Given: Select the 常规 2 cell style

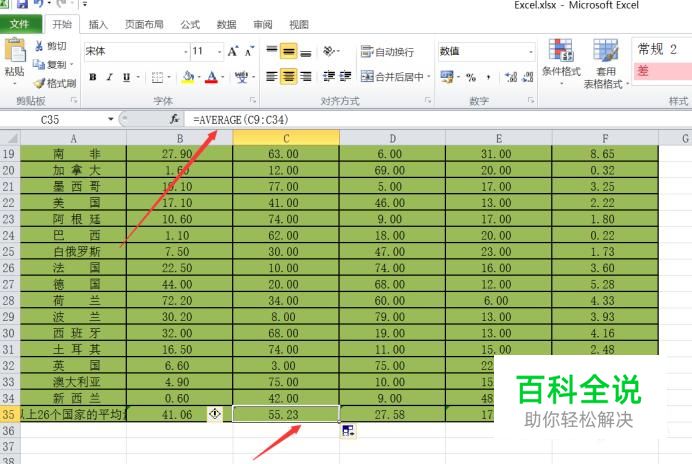Looking at the screenshot, I should point(663,49).
